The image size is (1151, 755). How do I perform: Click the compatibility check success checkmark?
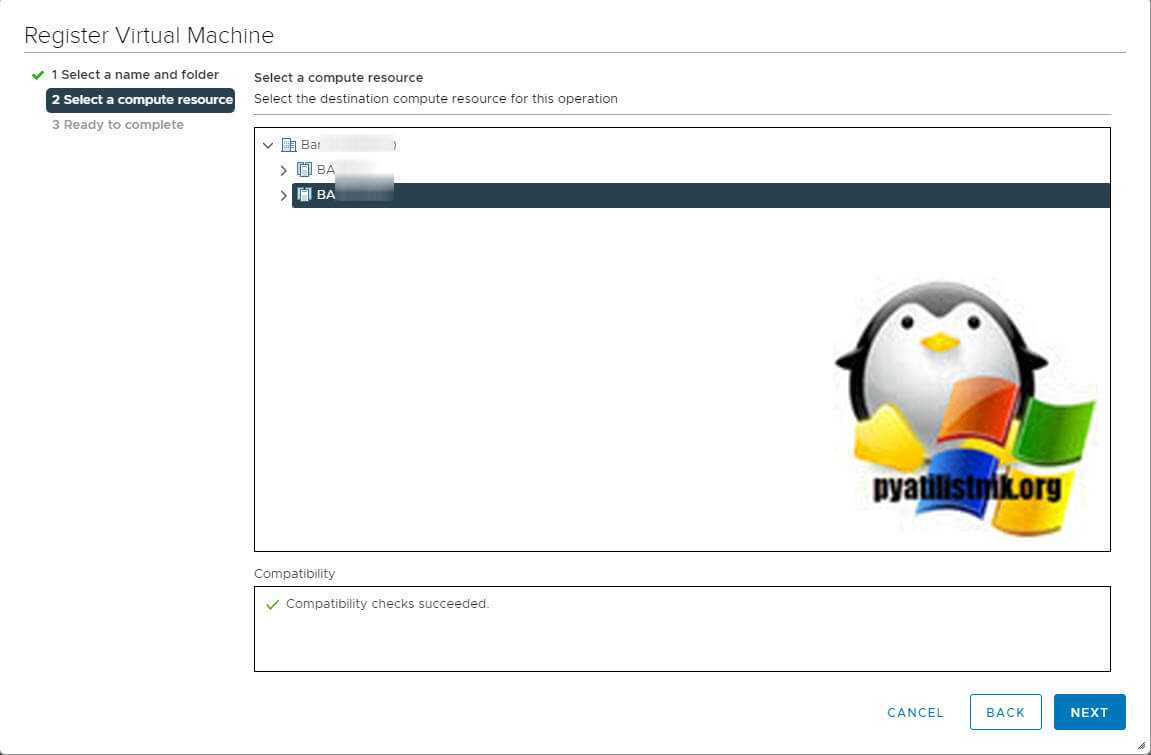(272, 605)
